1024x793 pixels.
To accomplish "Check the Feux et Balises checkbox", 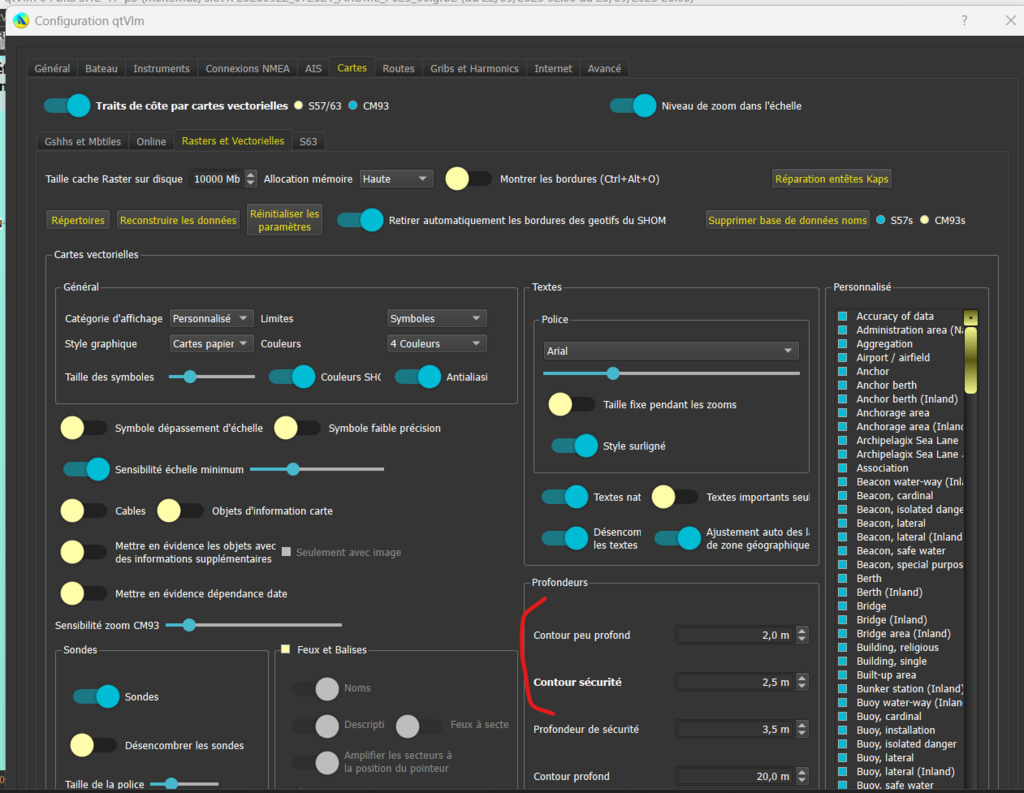I will click(x=286, y=650).
